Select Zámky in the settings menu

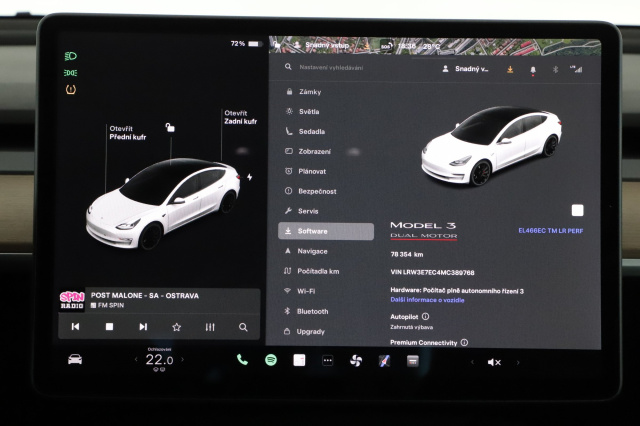click(309, 91)
